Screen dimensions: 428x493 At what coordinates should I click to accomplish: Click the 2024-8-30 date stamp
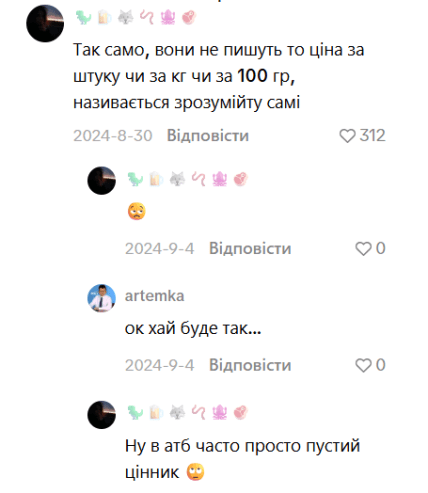pos(113,136)
